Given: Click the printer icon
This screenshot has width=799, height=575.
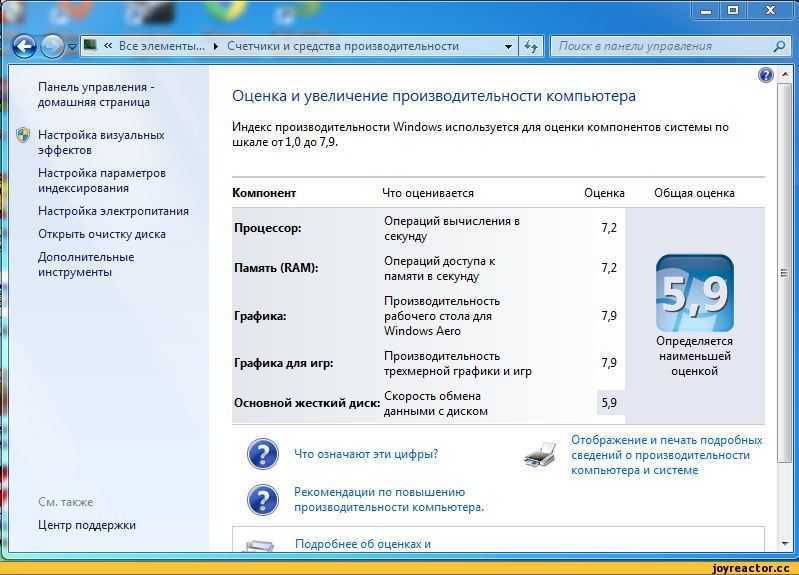Looking at the screenshot, I should (540, 455).
